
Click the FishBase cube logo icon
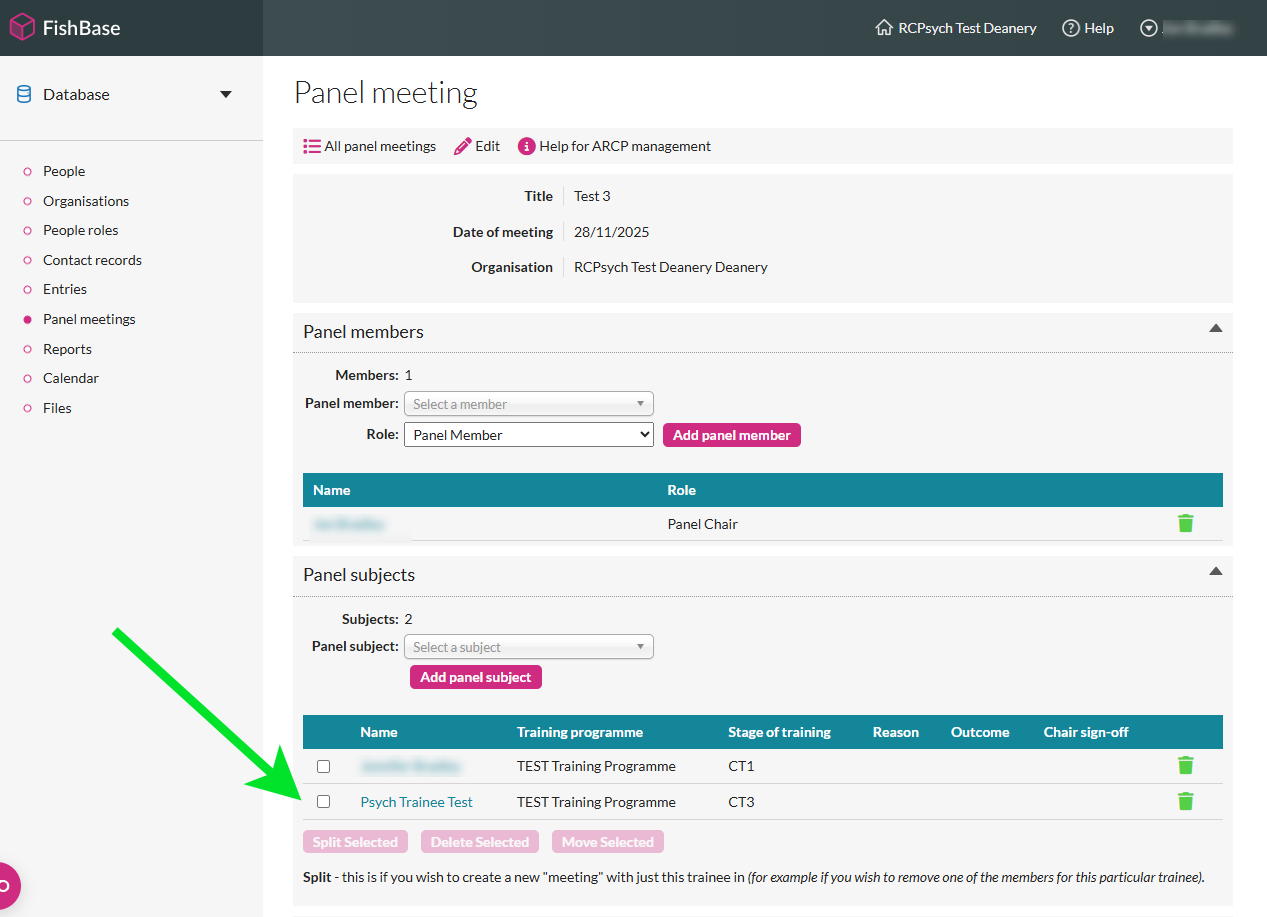coord(22,27)
